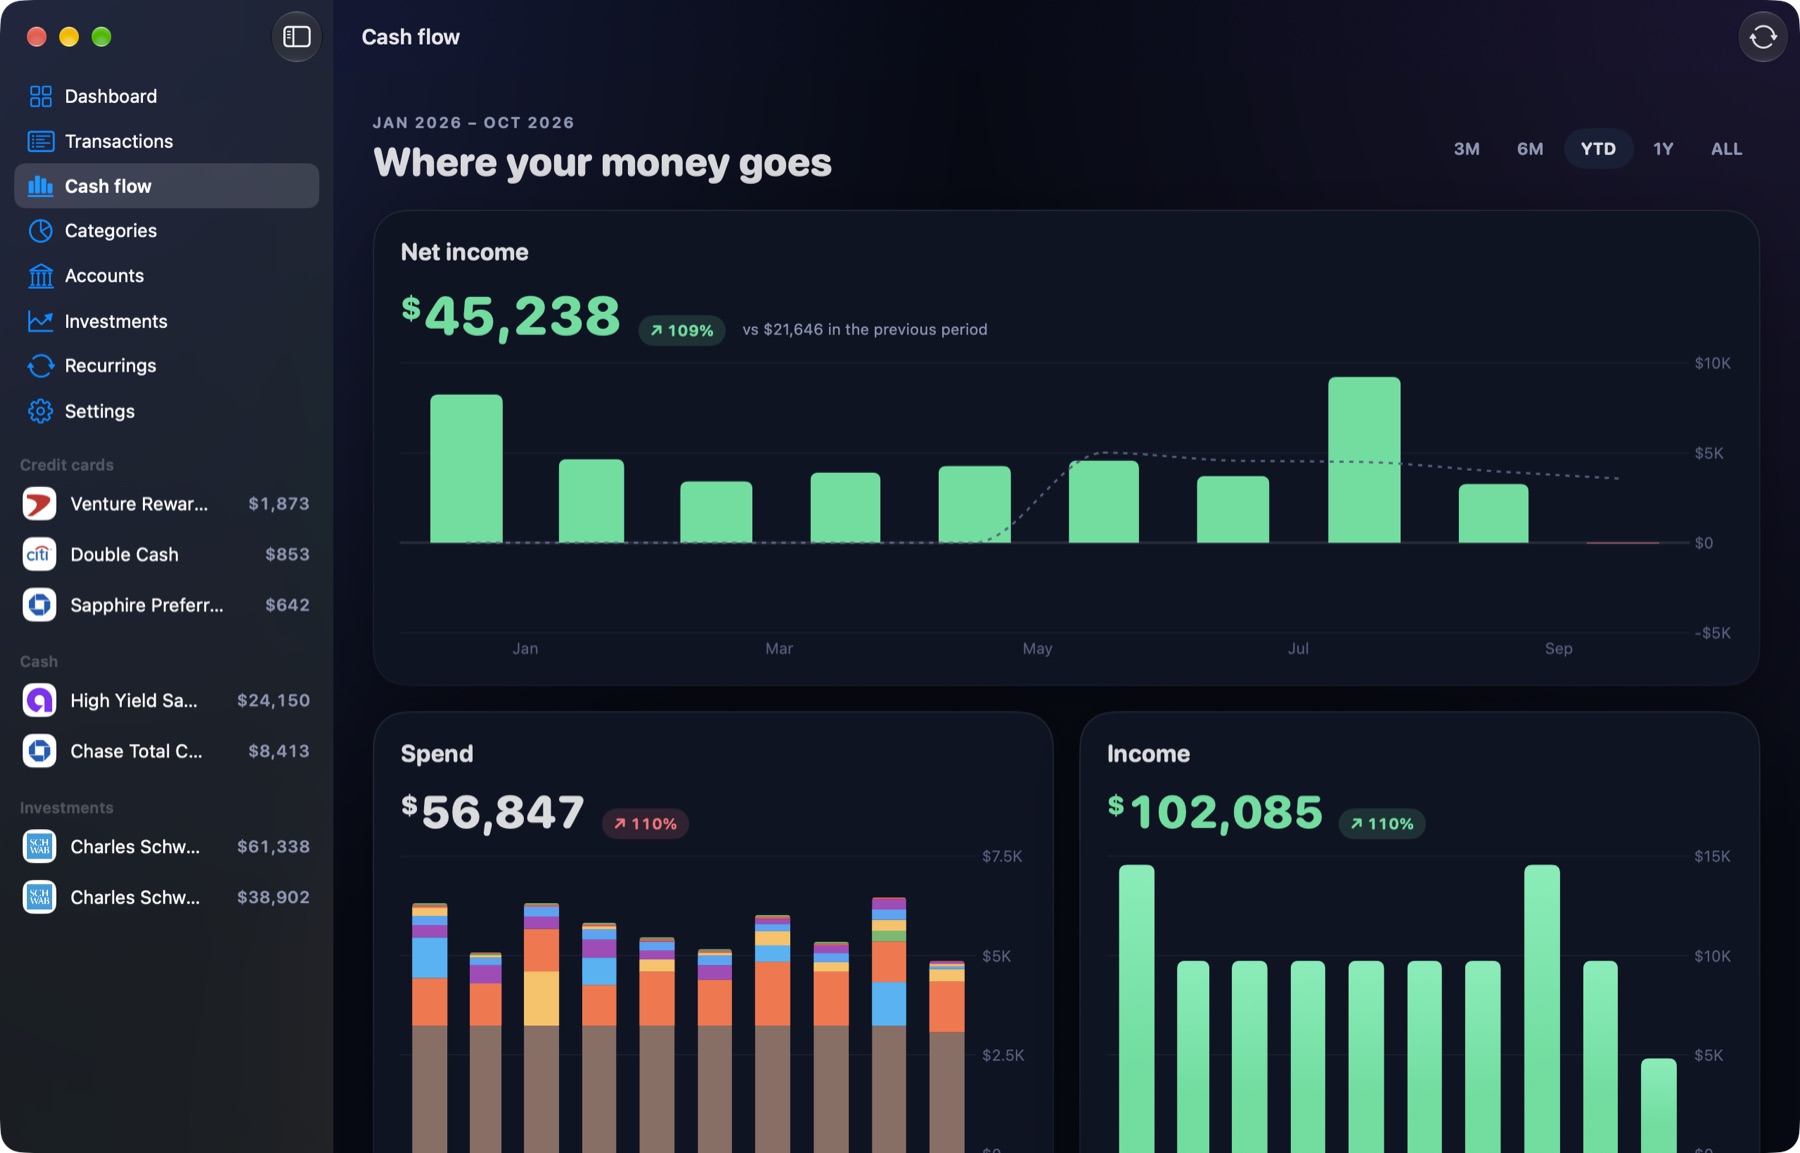Image resolution: width=1800 pixels, height=1153 pixels.
Task: Click the $102,085 income total
Action: click(x=1215, y=812)
